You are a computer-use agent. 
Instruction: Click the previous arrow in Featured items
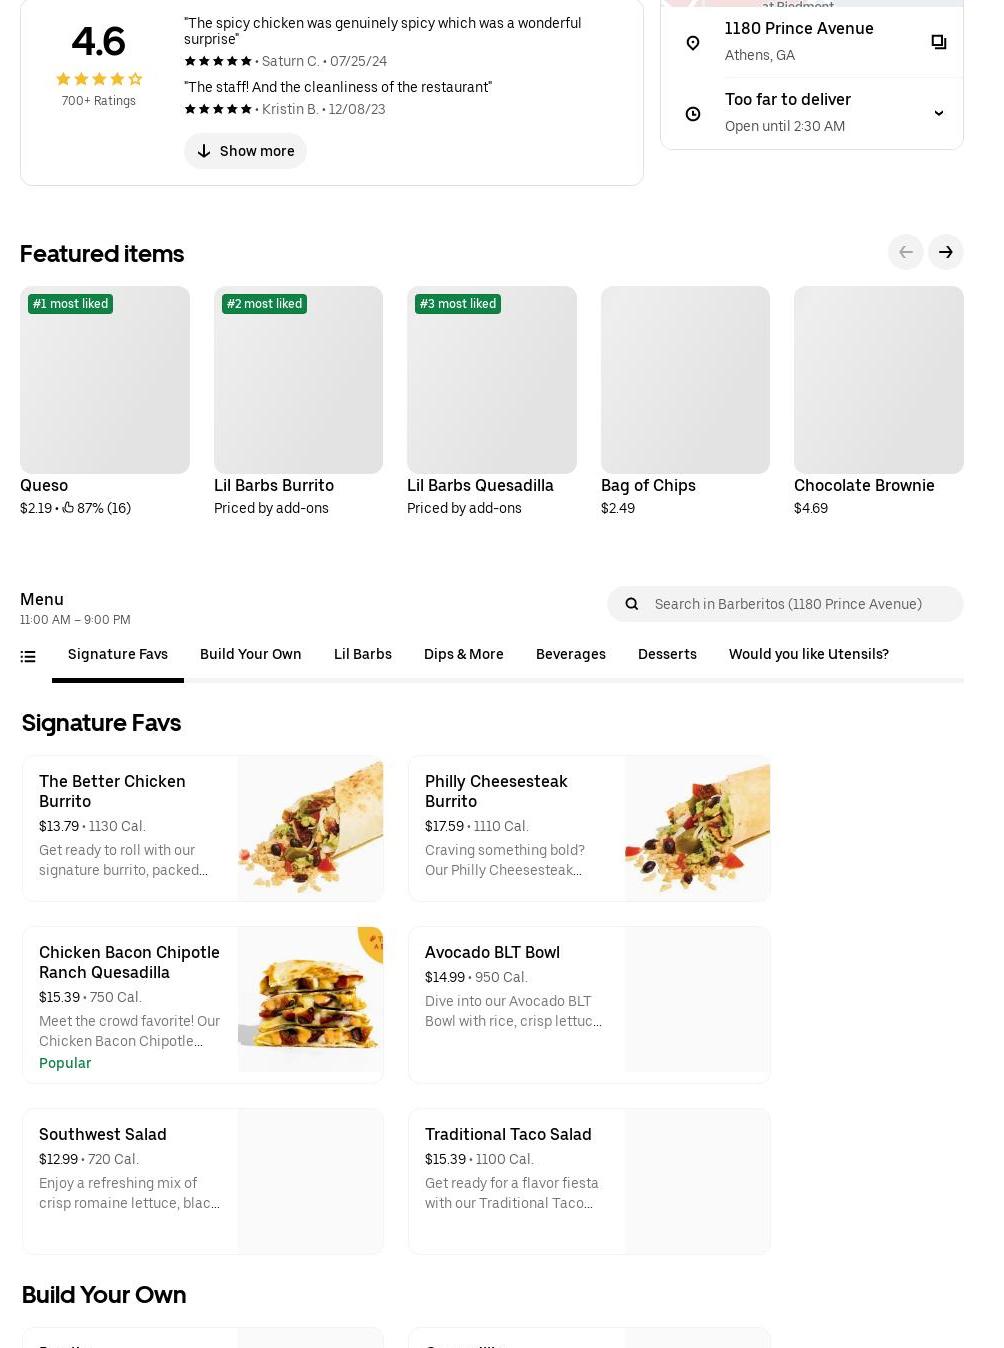coord(905,252)
